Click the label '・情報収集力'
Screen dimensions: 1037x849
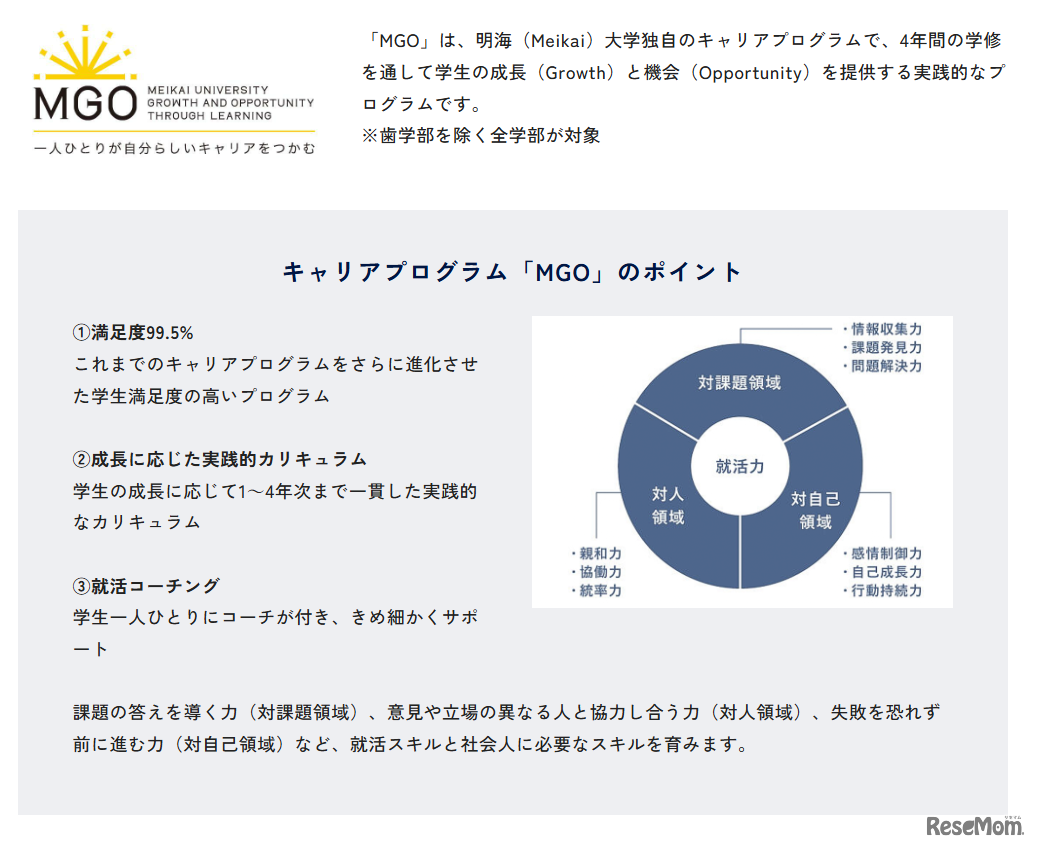pyautogui.click(x=881, y=329)
